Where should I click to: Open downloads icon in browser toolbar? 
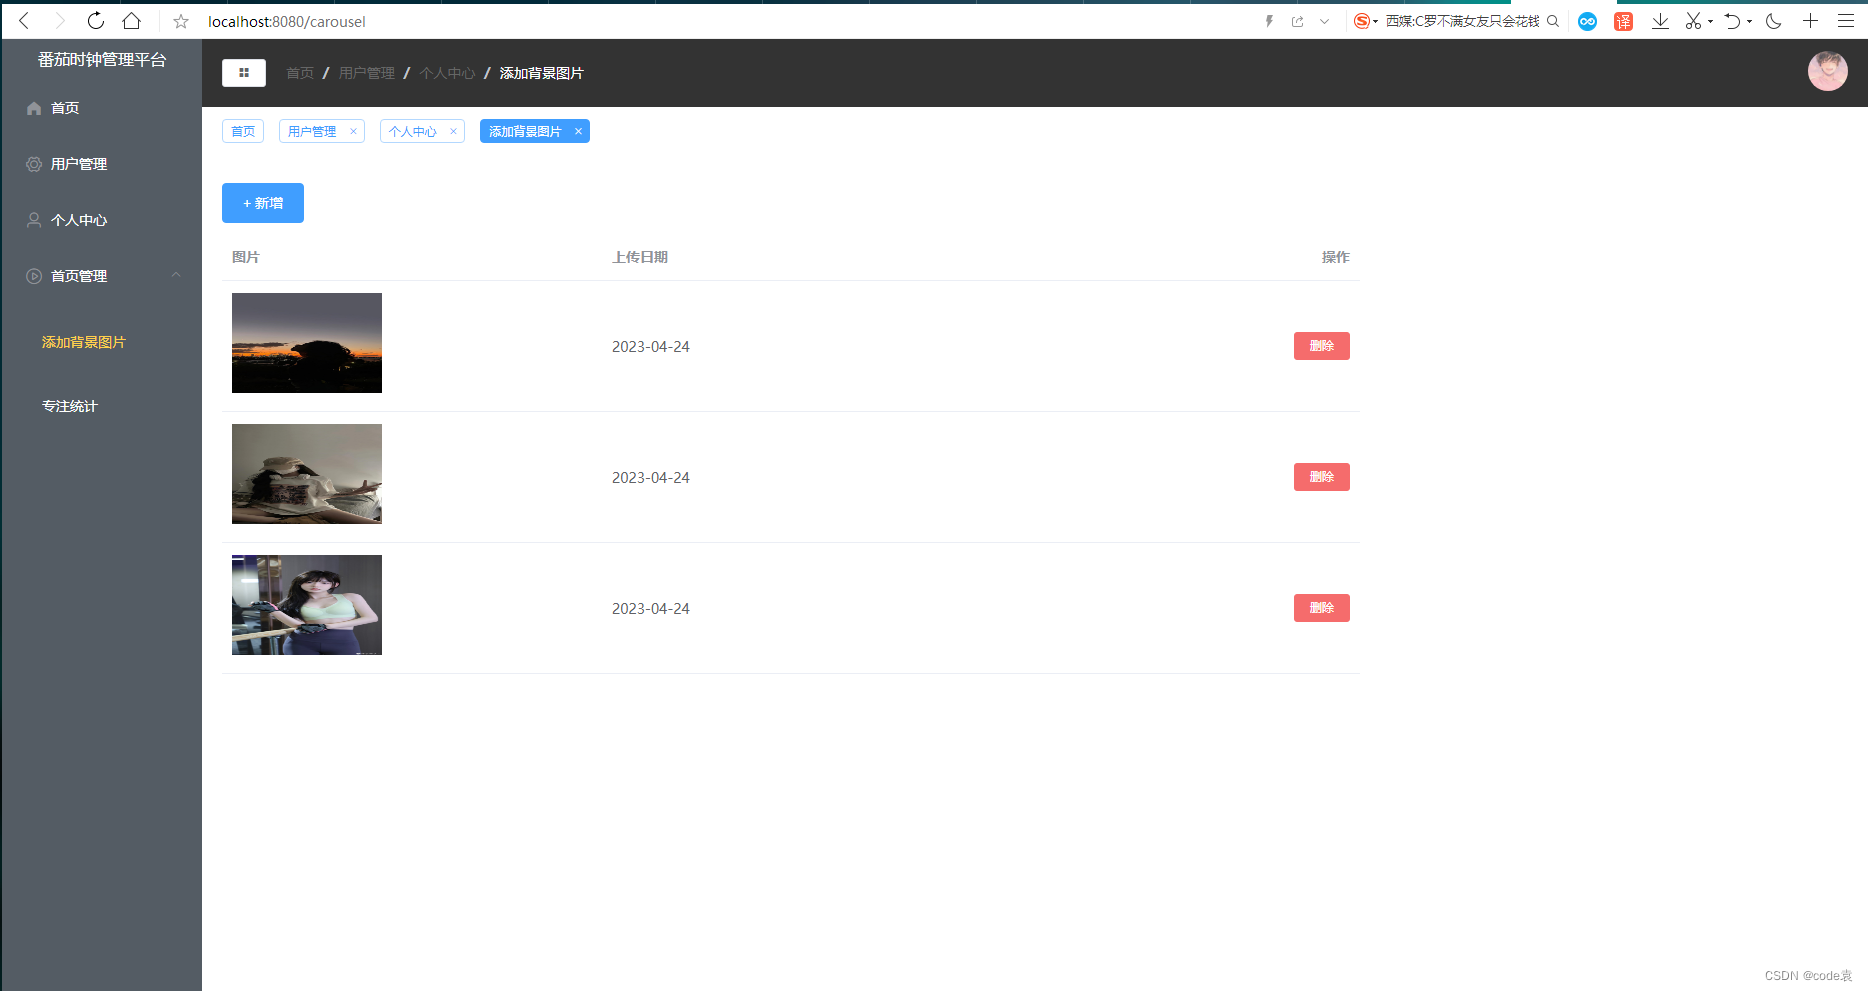coord(1660,21)
